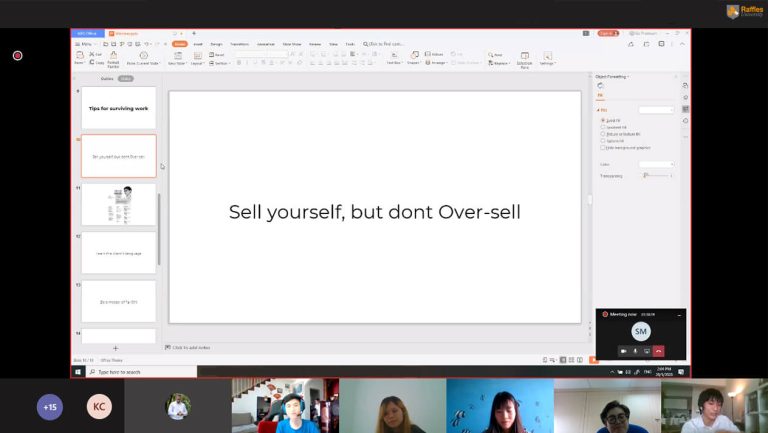Select the Solid fill radio option
This screenshot has height=433, width=768.
coord(602,120)
